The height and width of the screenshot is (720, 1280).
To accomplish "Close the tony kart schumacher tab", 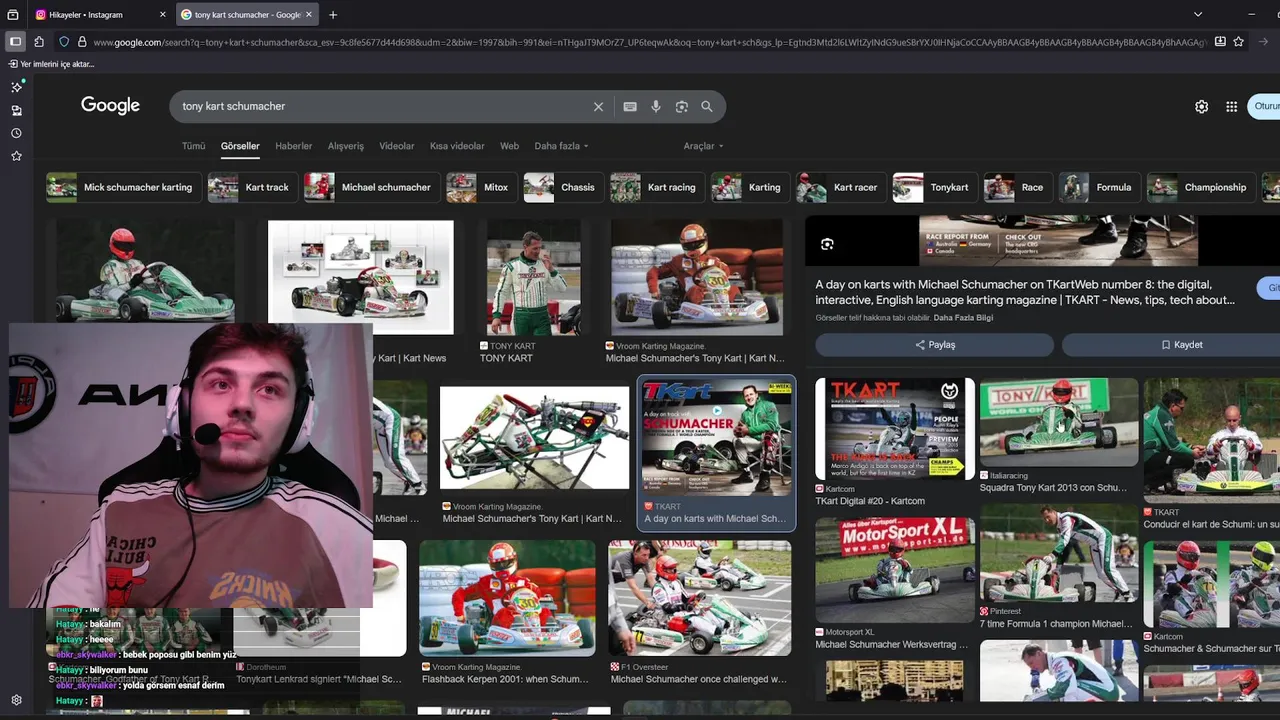I will 309,15.
